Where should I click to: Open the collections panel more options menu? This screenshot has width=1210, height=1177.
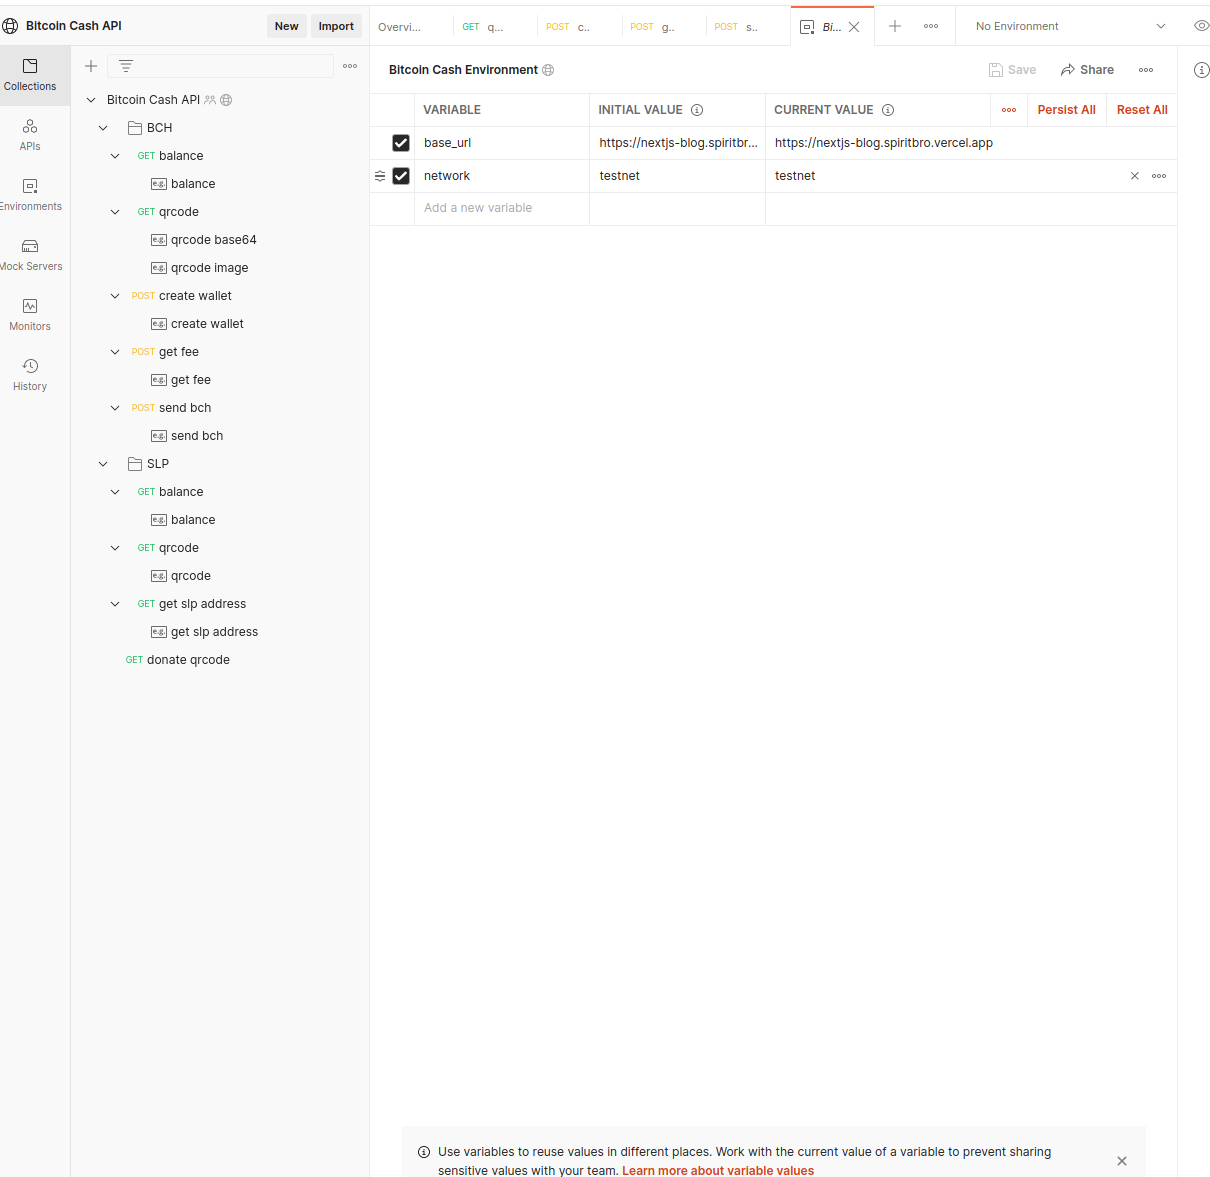click(350, 66)
